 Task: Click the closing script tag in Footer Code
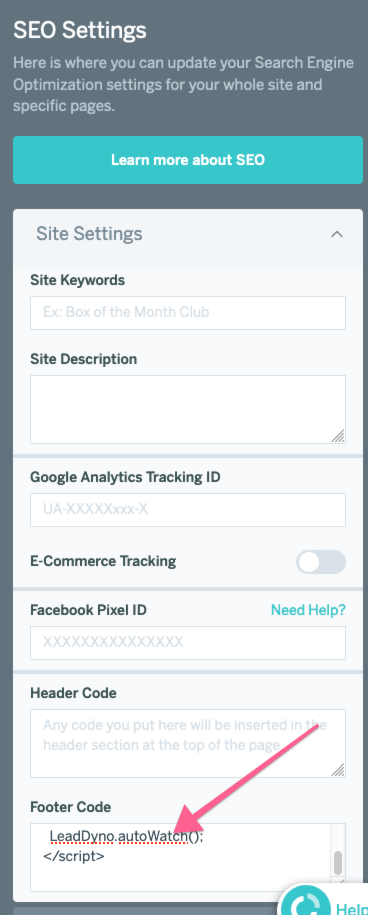[74, 857]
